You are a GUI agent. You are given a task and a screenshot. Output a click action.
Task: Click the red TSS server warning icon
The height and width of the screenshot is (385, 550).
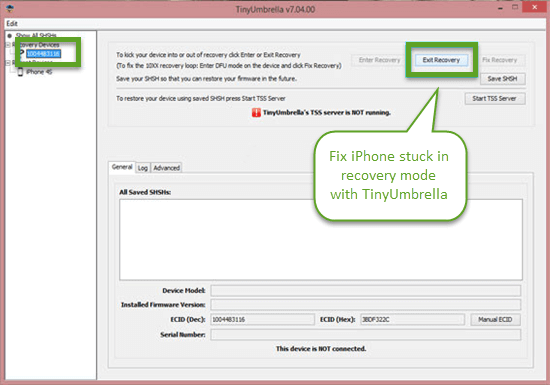pos(256,113)
